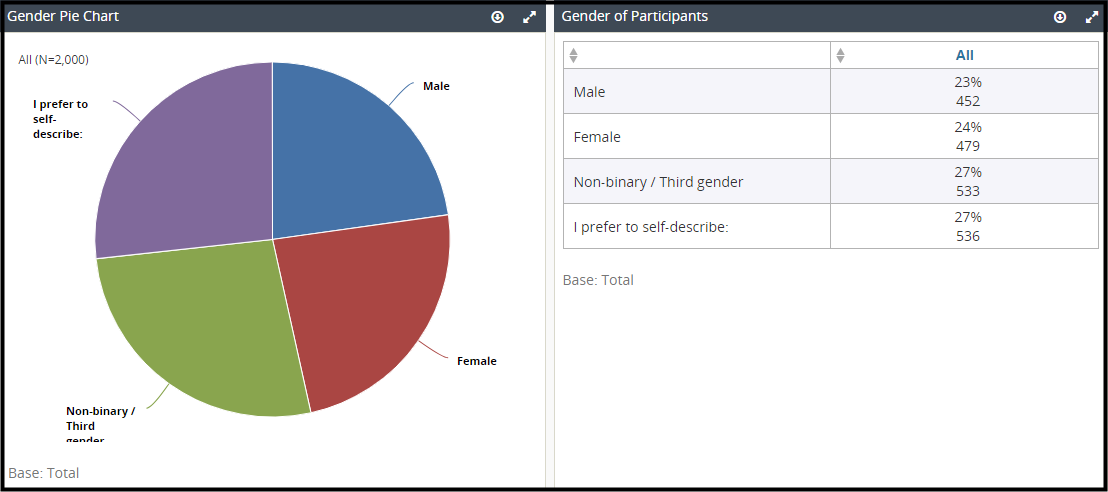
Task: Click the All (N=2,000) chart caption
Action: 54,60
